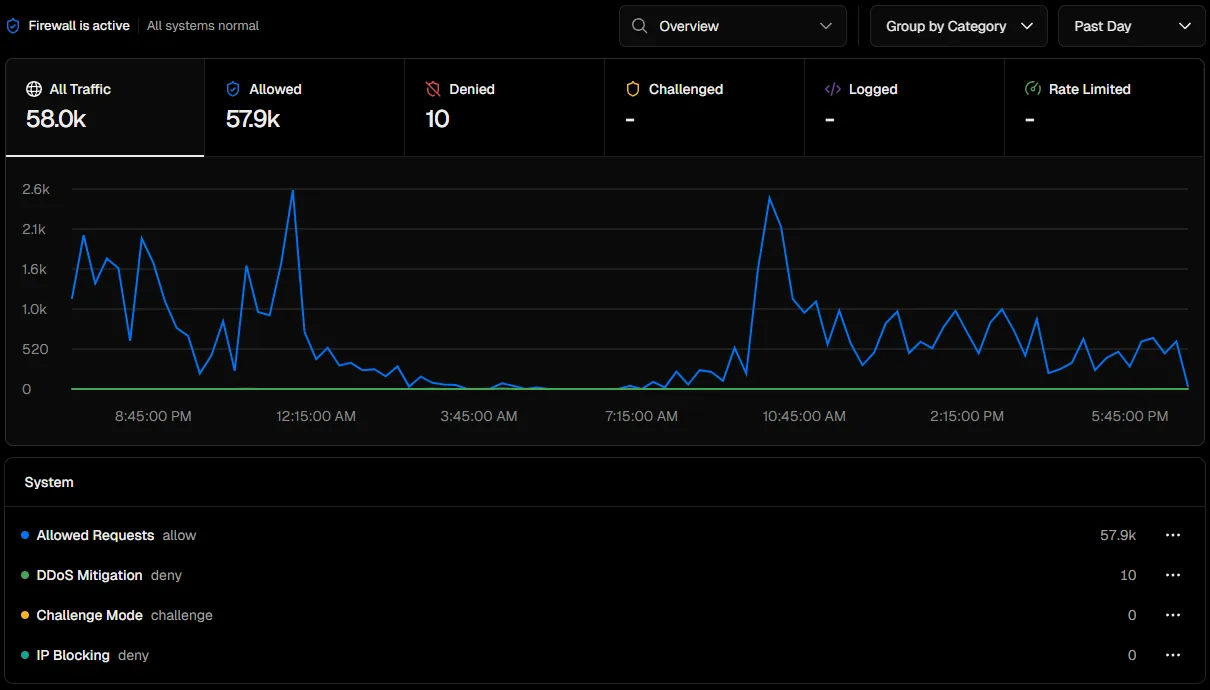Open the Overview dropdown
This screenshot has width=1210, height=690.
coord(733,26)
